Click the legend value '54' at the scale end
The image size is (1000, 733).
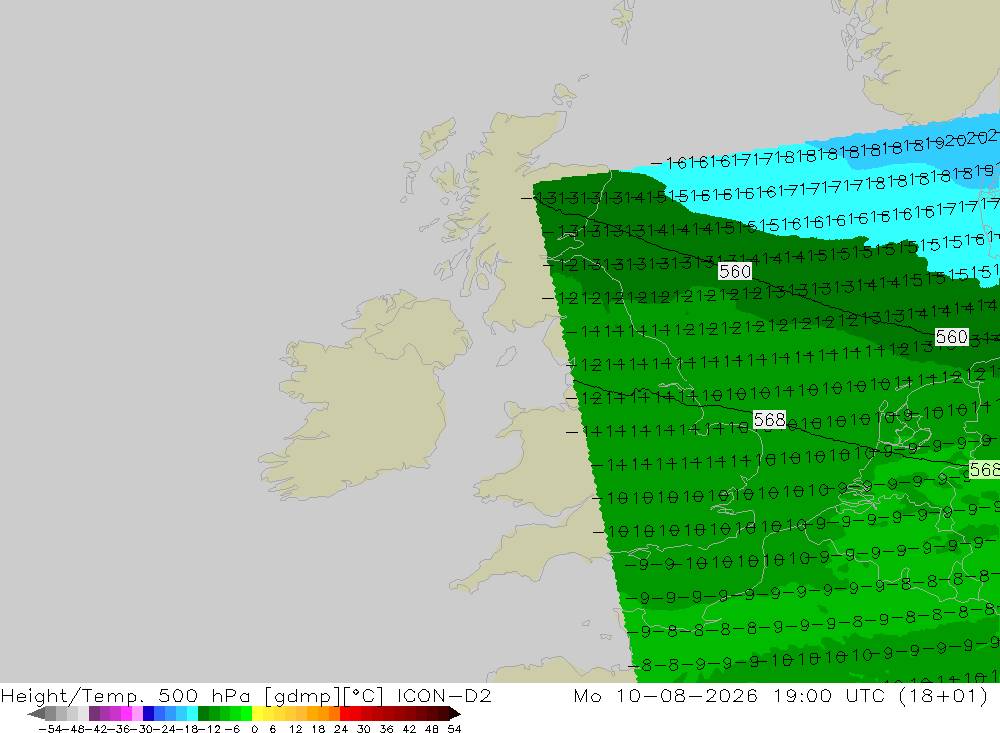click(454, 729)
